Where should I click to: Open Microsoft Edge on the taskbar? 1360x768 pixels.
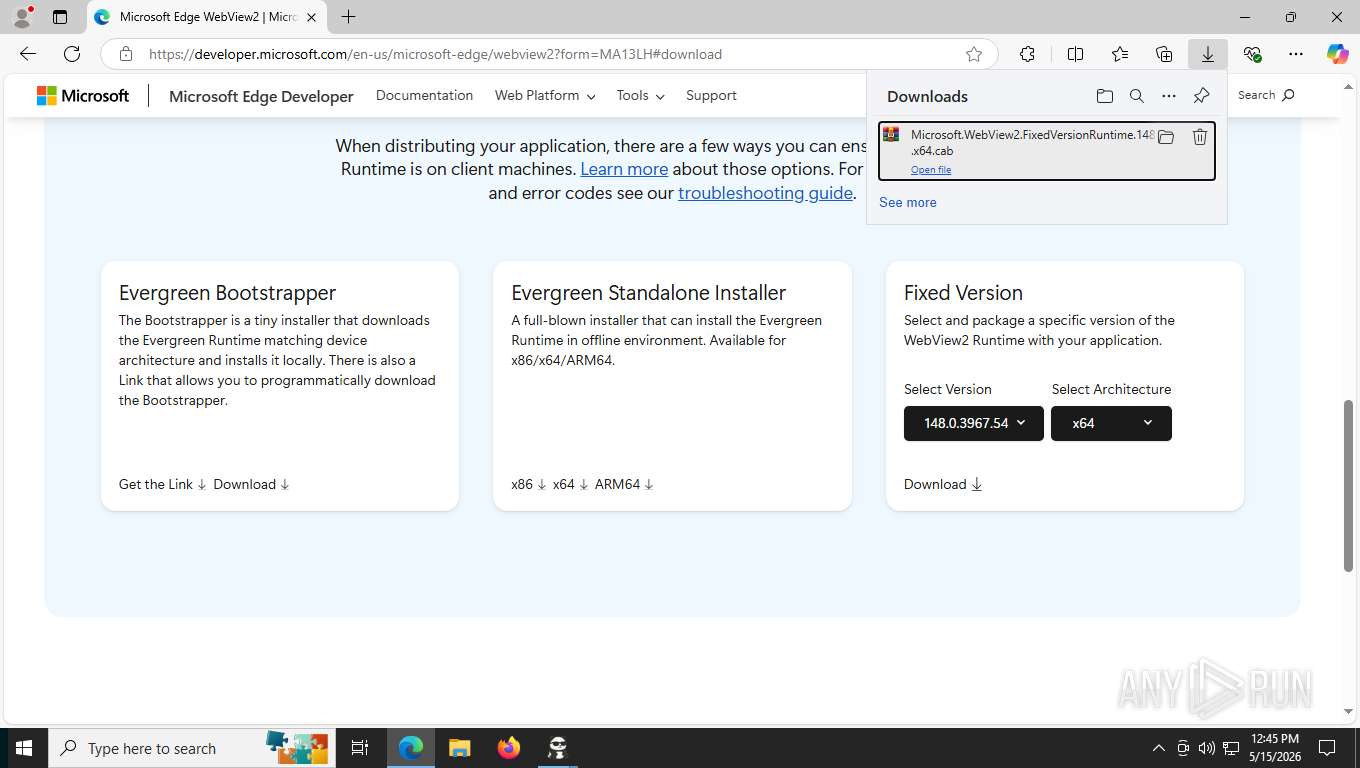pos(411,748)
